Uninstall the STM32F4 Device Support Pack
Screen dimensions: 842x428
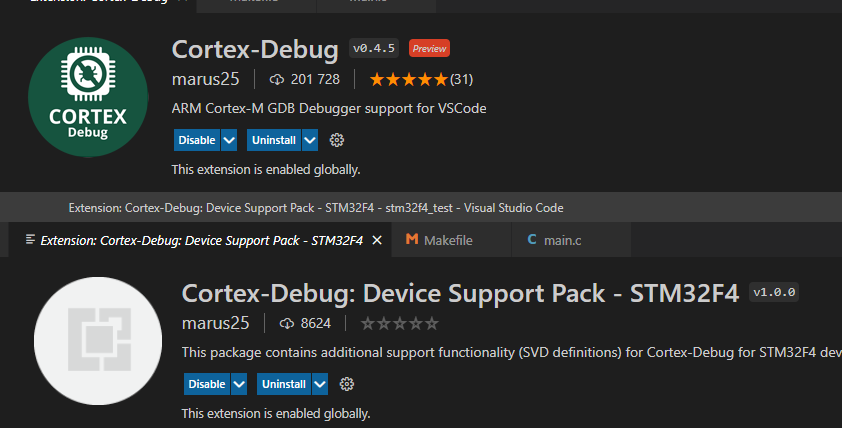tap(284, 384)
